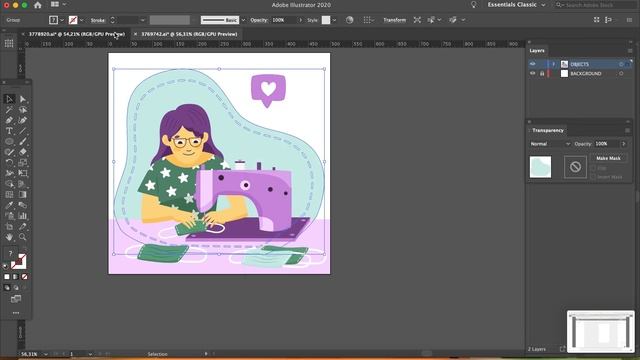Switch to the 3778920.ai document tab

[x=76, y=34]
